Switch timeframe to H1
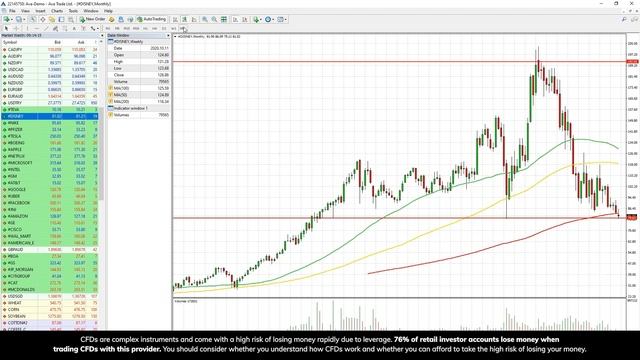640x360 pixels. pyautogui.click(x=145, y=28)
